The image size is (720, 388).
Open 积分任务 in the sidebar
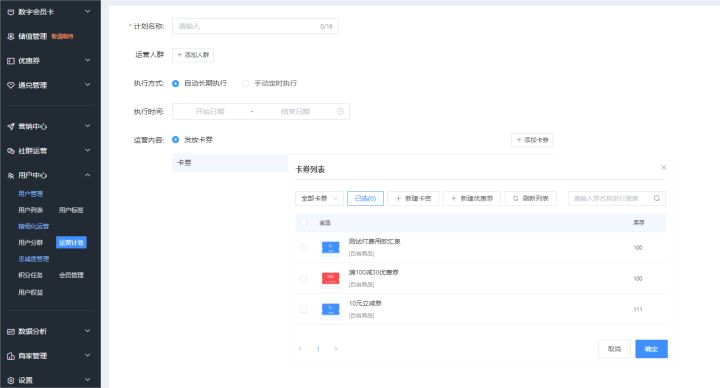pos(30,275)
